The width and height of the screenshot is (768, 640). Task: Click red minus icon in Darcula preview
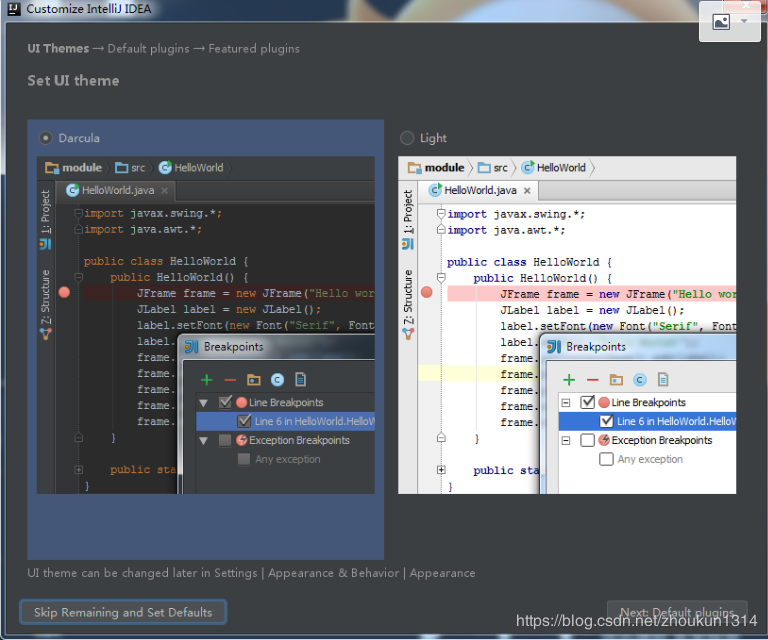pos(230,380)
